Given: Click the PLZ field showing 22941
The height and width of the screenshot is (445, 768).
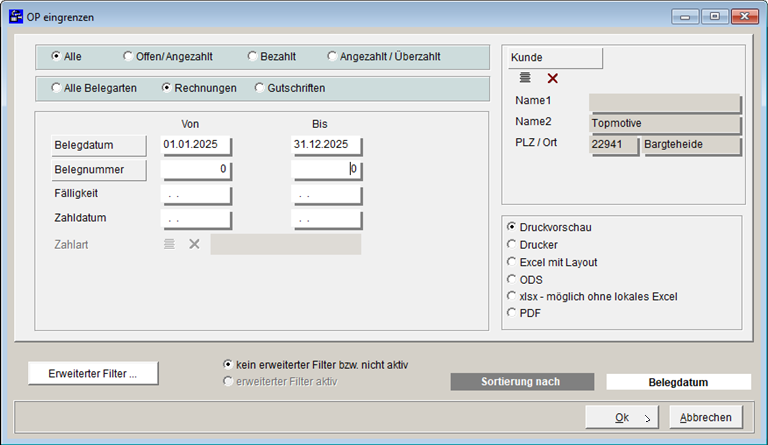Looking at the screenshot, I should 614,145.
